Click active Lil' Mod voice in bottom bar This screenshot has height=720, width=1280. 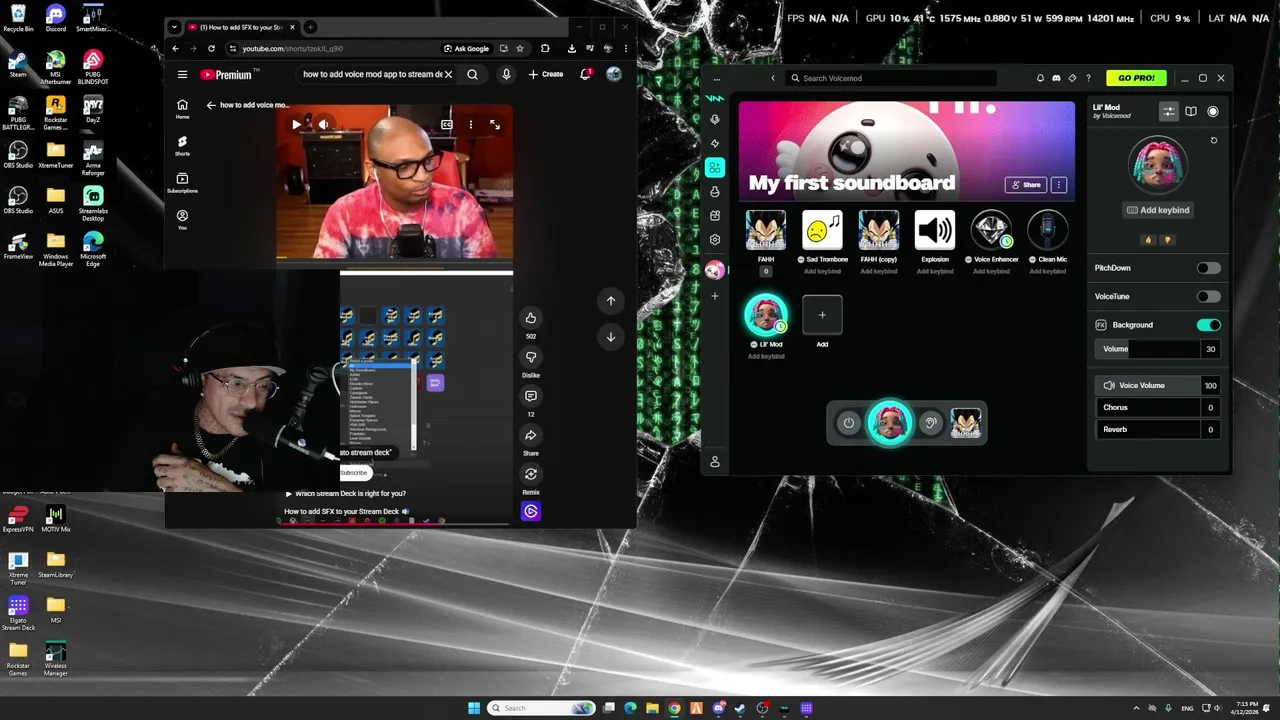[889, 422]
